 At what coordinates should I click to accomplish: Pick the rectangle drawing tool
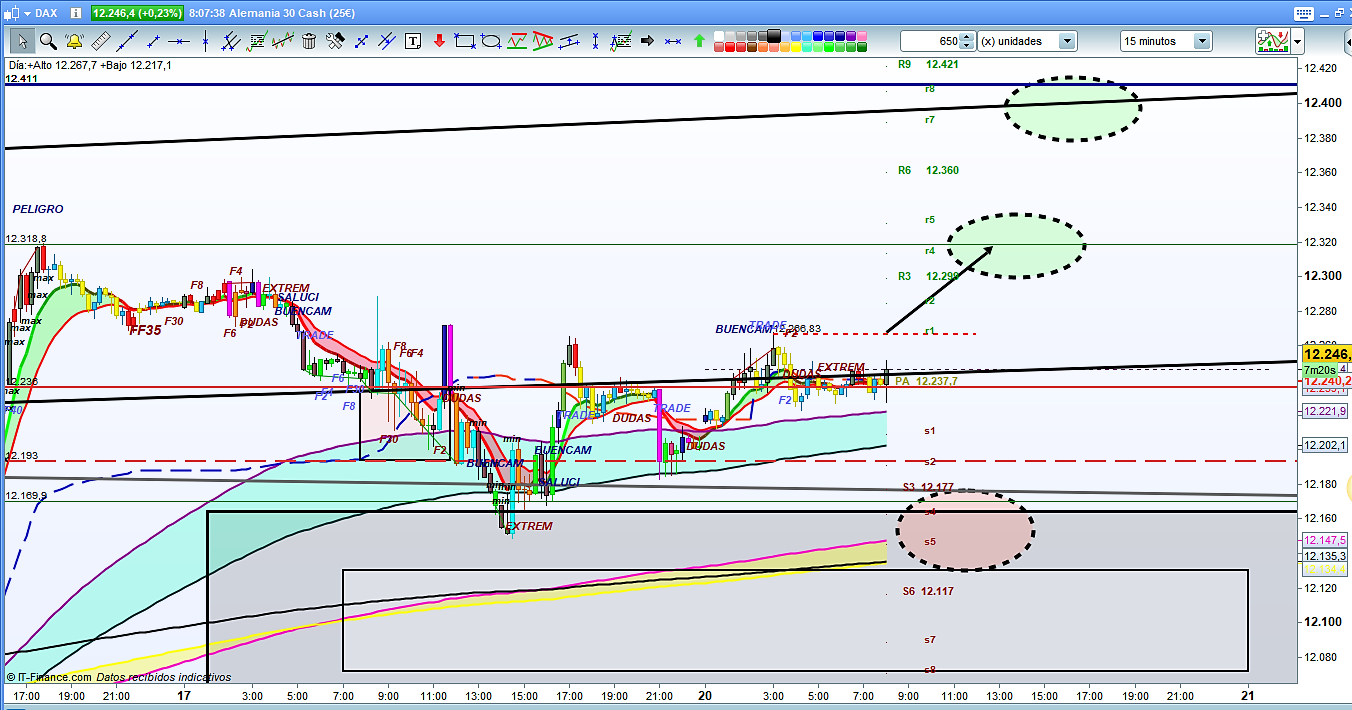coord(464,41)
